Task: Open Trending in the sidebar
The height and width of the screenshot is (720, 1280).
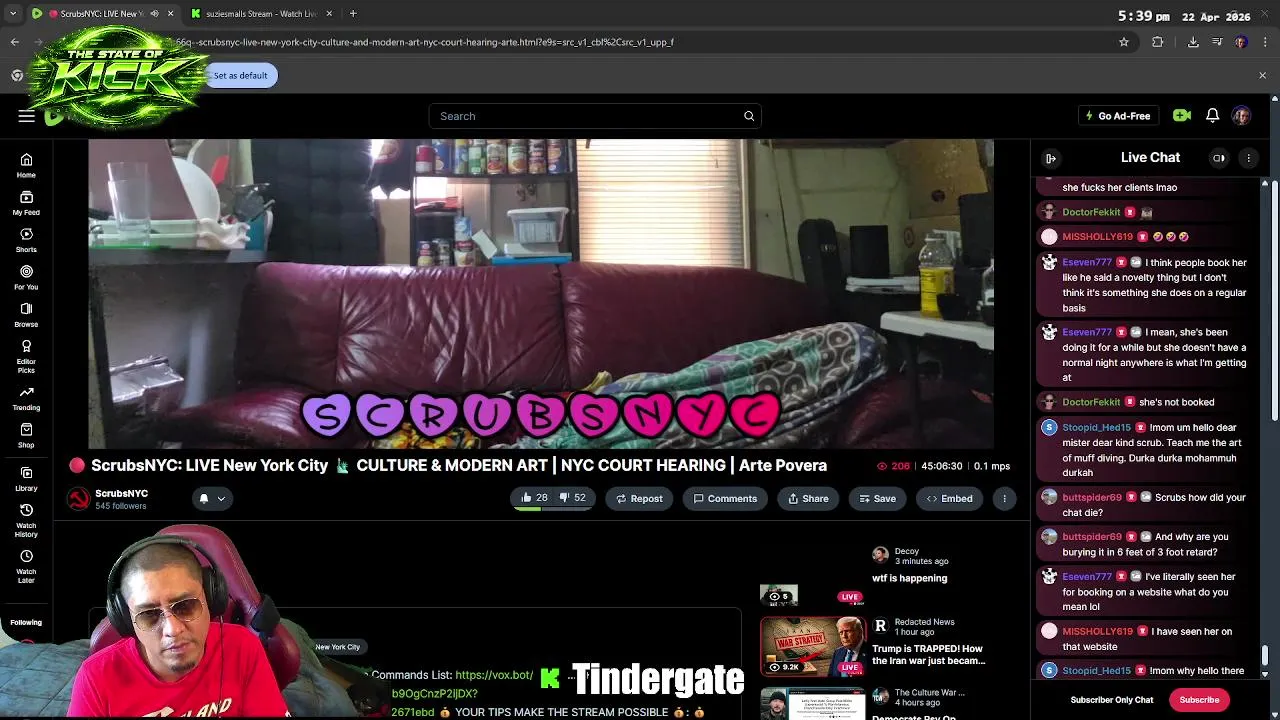Action: (x=26, y=398)
